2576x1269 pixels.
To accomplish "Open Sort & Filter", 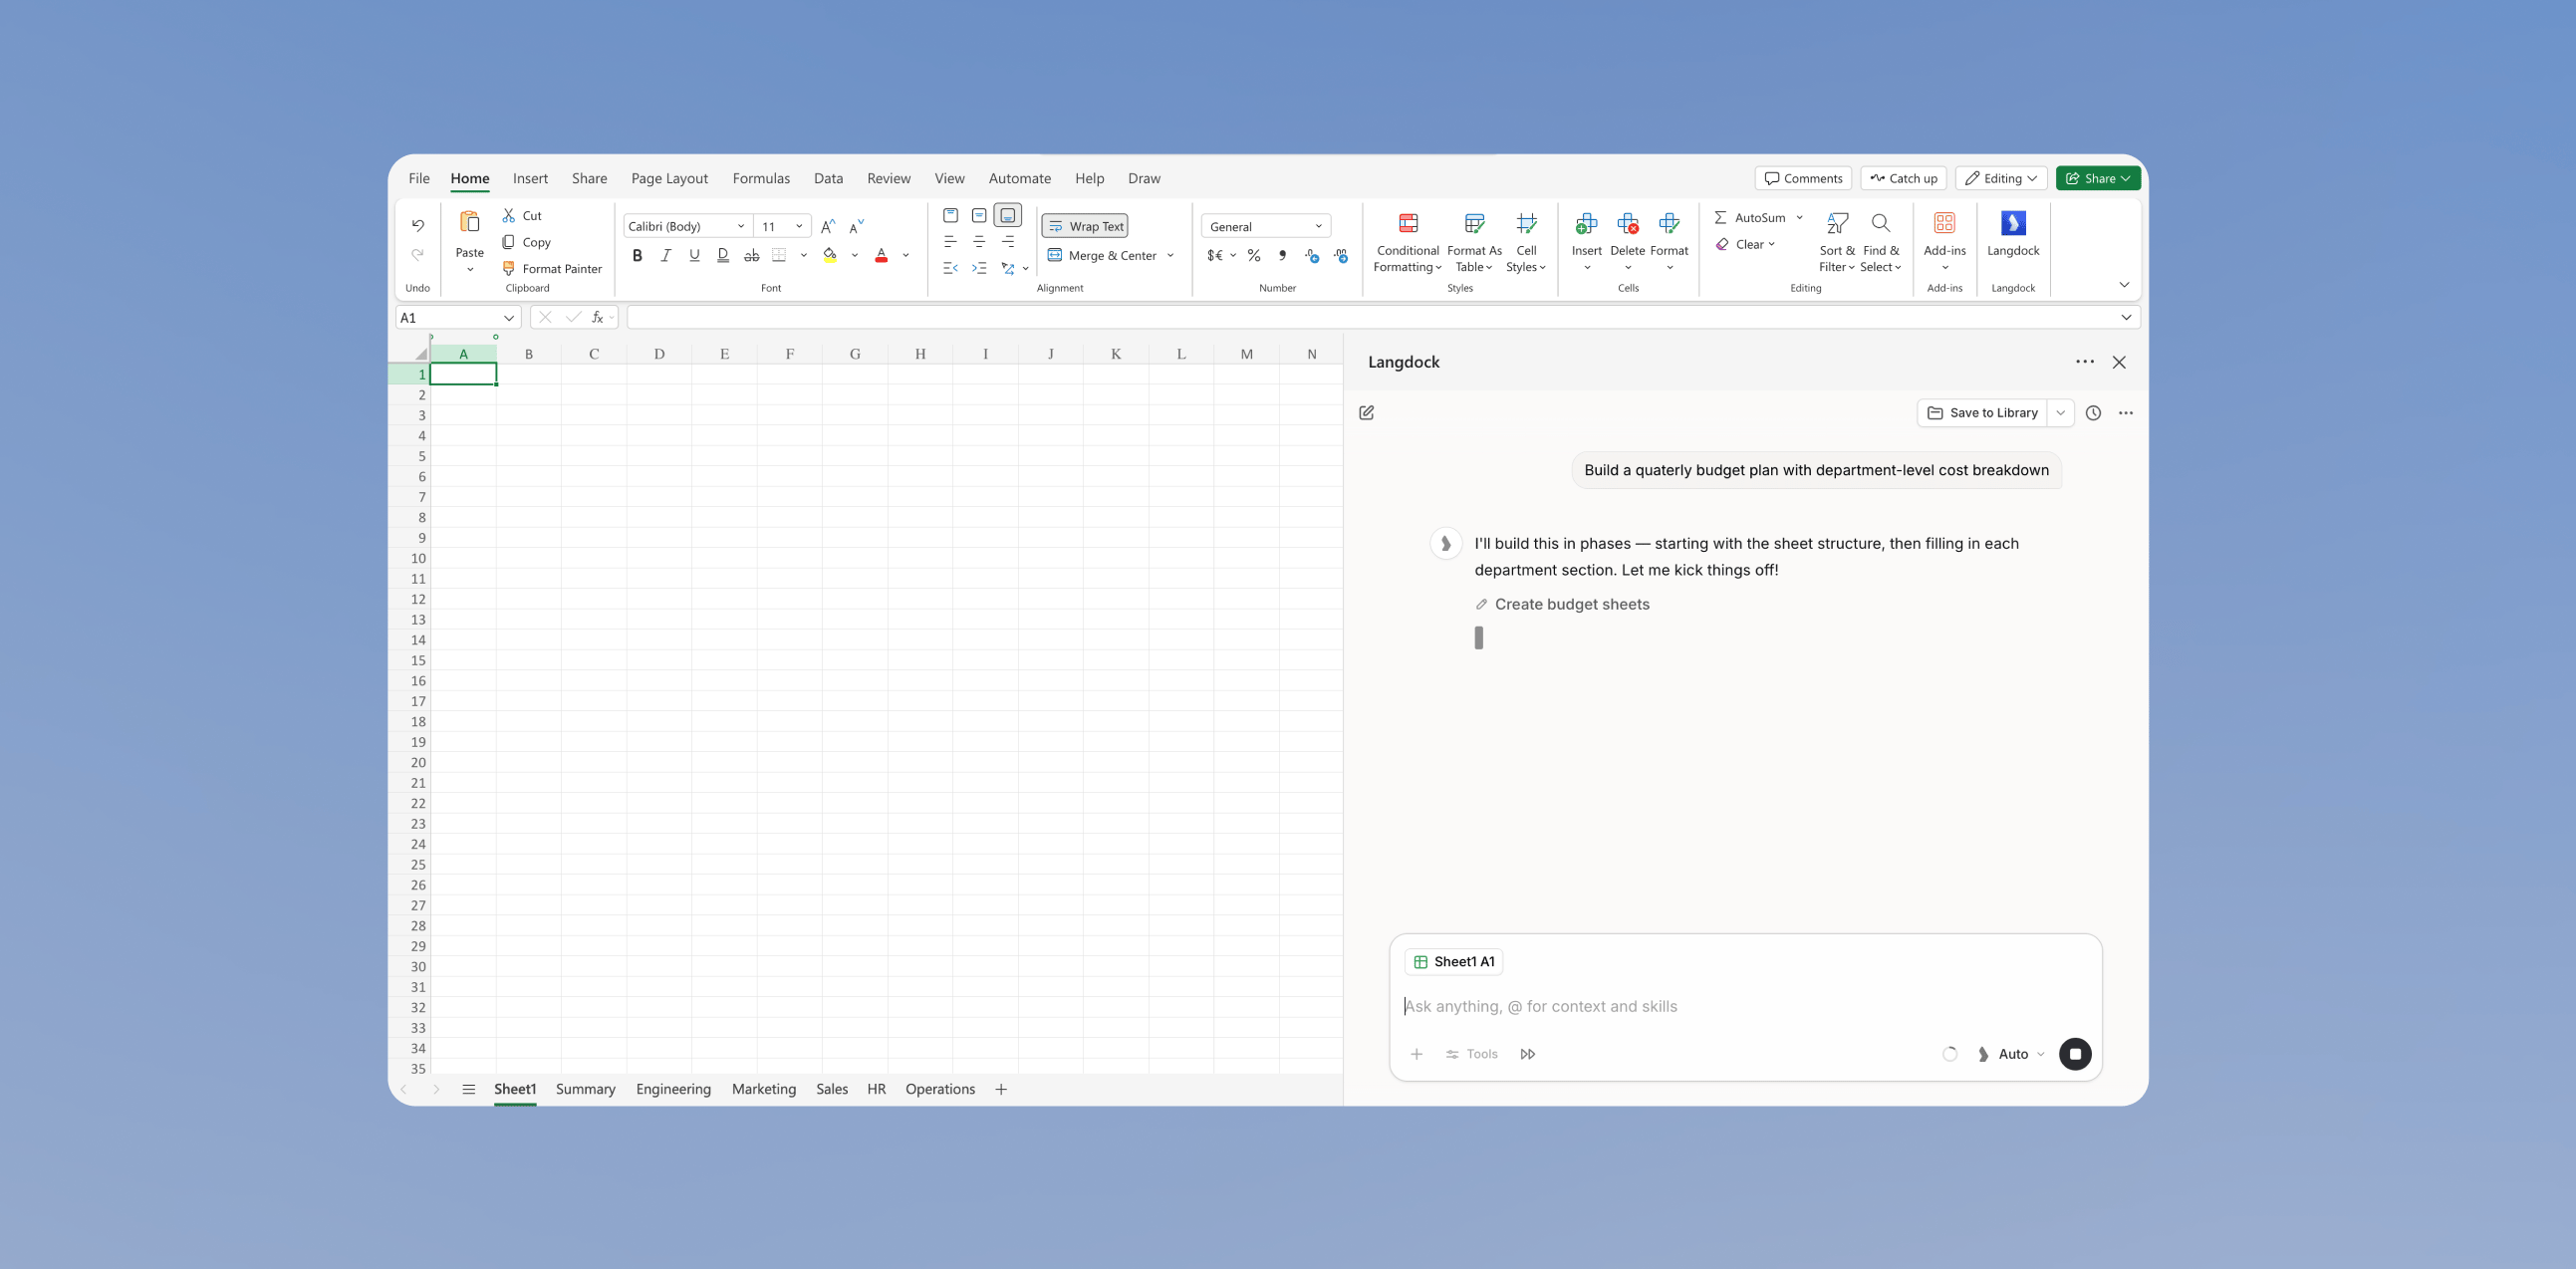I will [1837, 242].
